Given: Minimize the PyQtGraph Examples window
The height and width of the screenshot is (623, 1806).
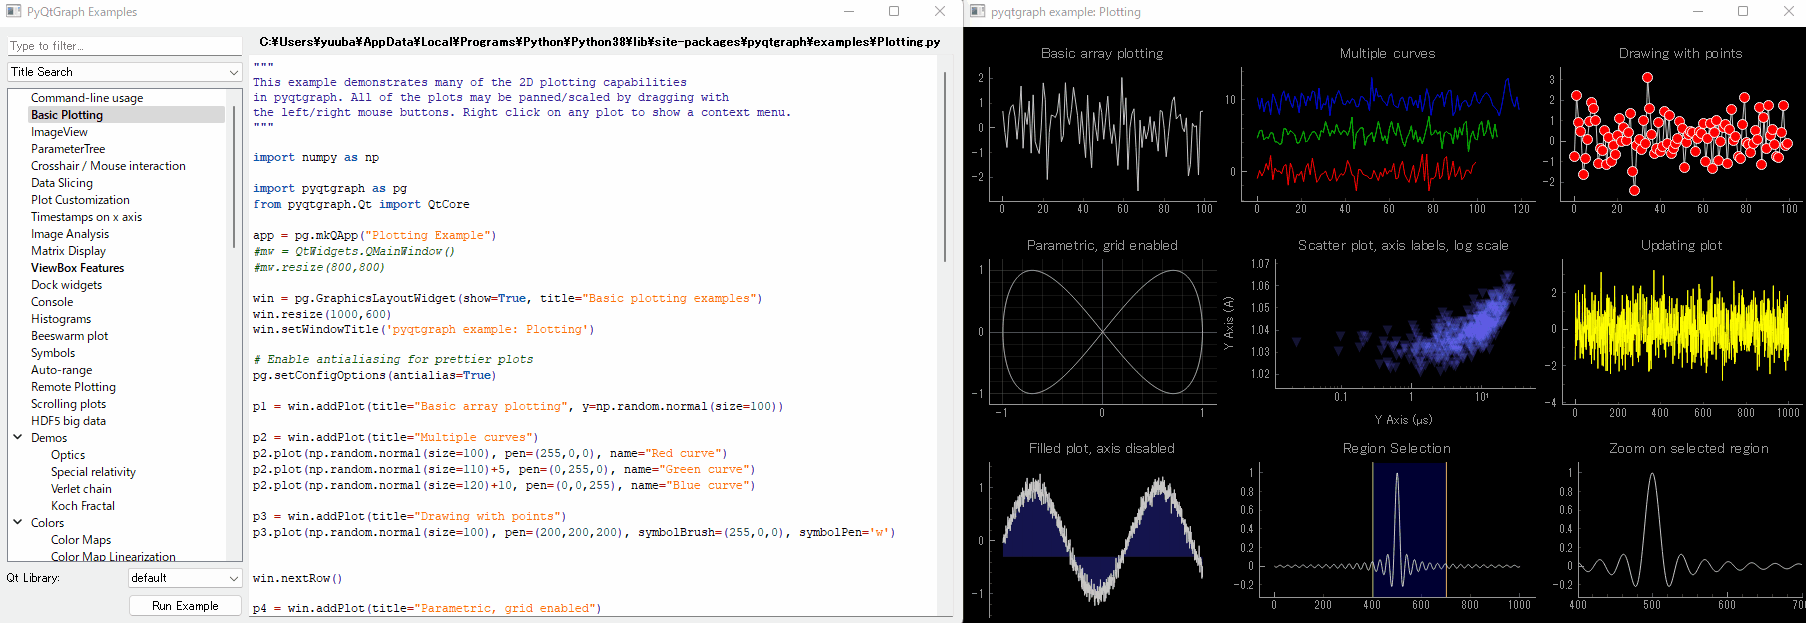Looking at the screenshot, I should click(849, 12).
